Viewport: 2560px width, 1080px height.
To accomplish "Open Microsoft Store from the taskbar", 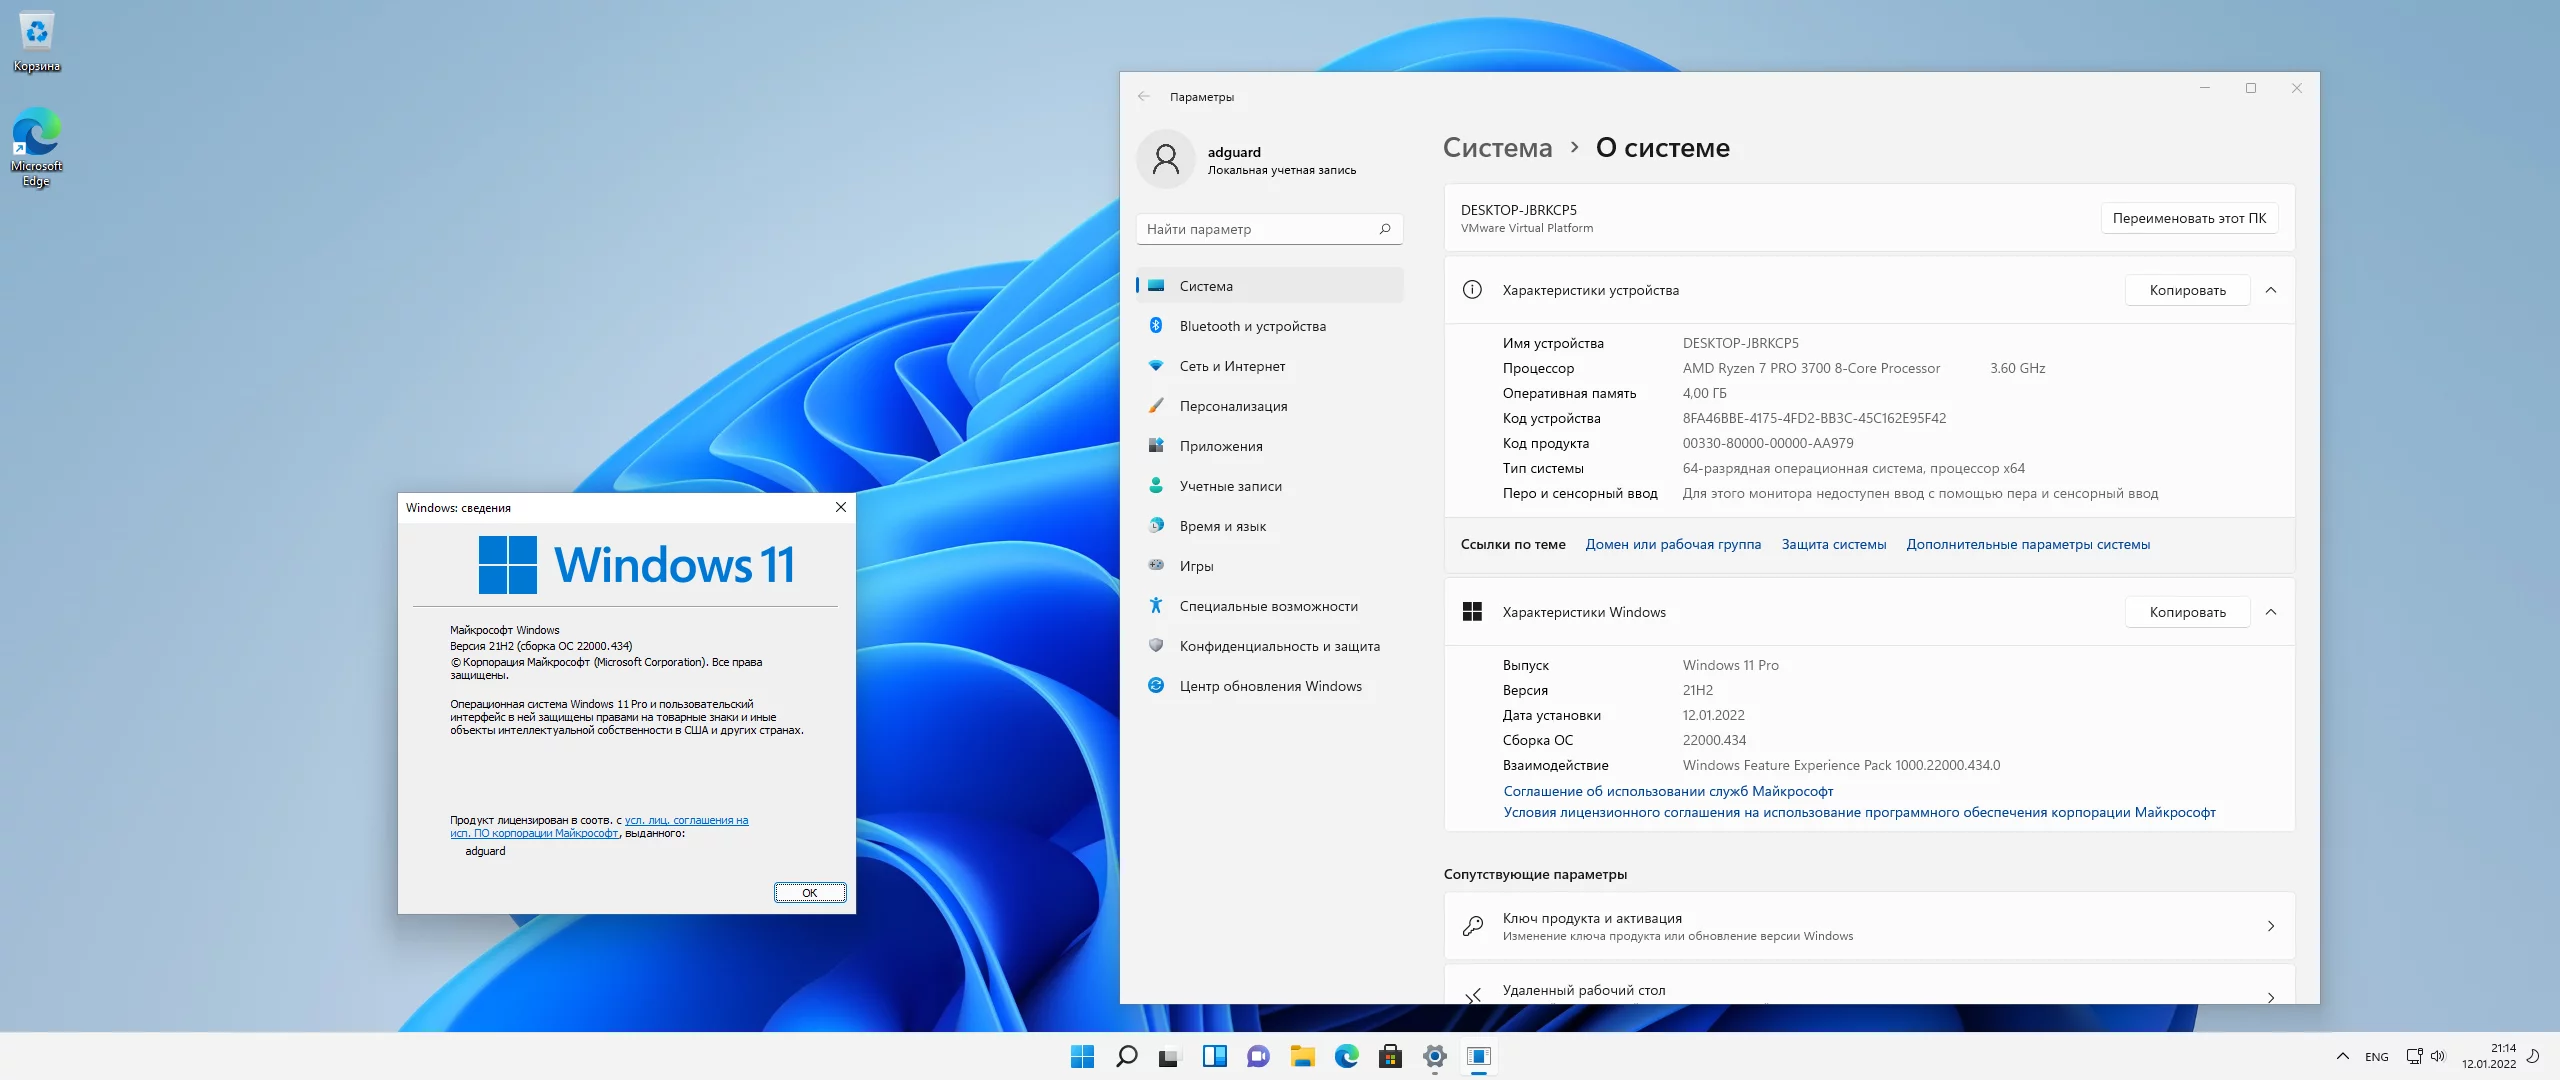I will tap(1390, 1056).
